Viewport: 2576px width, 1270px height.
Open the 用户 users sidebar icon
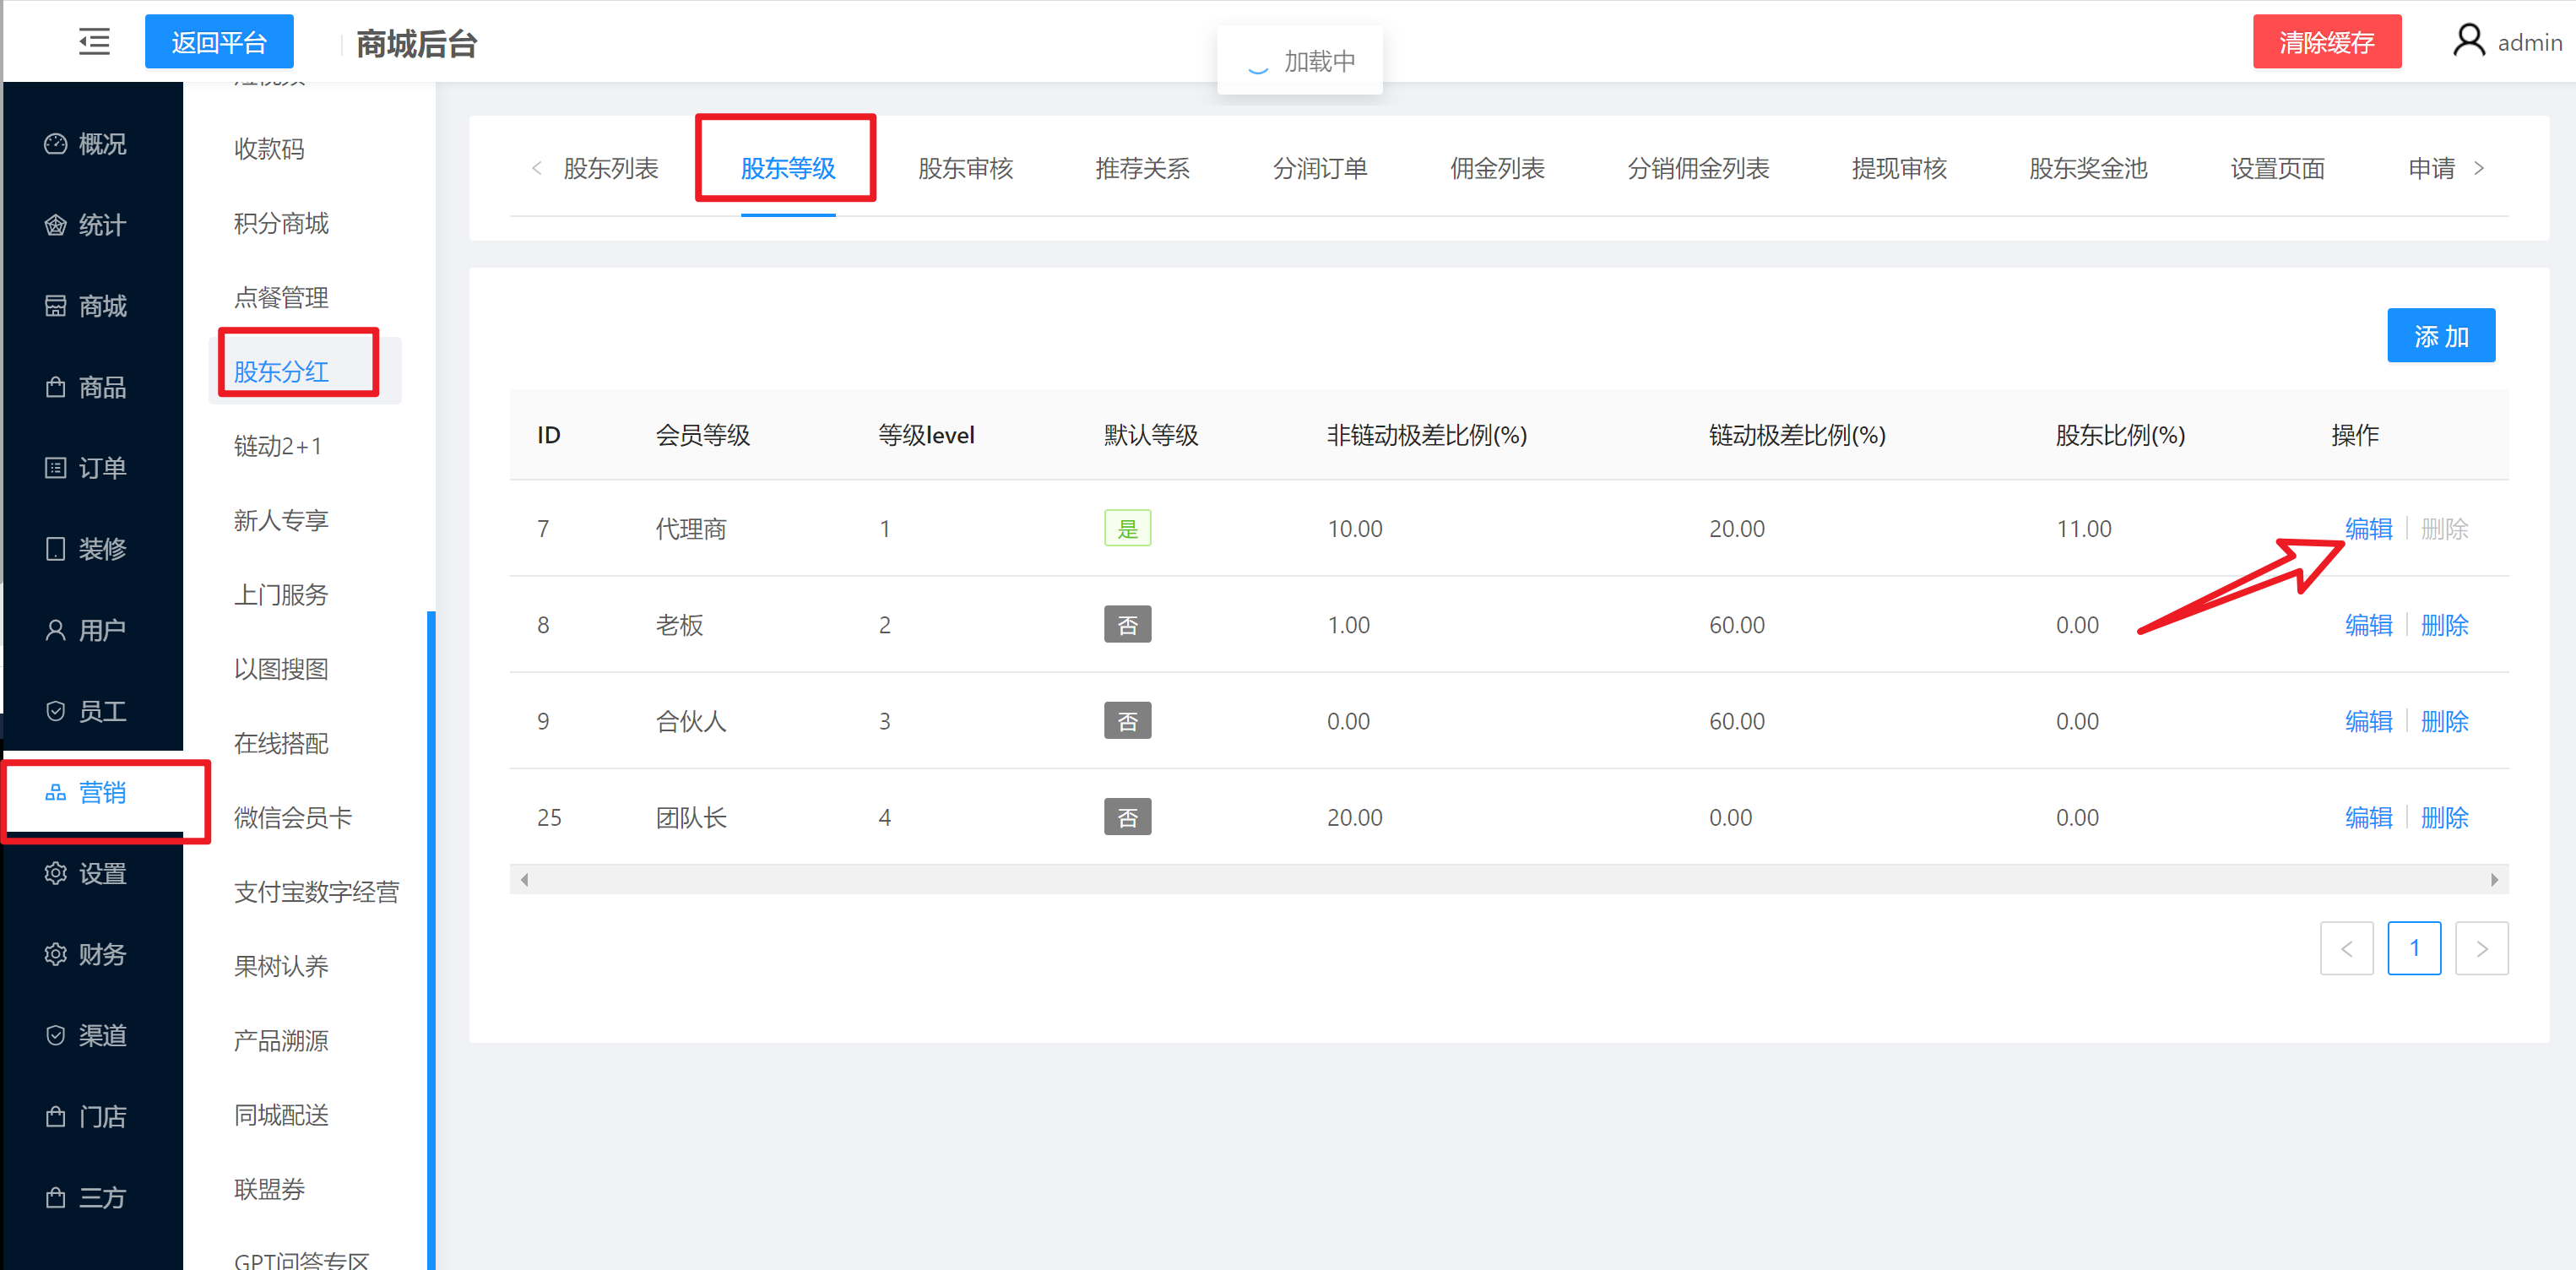coord(56,630)
